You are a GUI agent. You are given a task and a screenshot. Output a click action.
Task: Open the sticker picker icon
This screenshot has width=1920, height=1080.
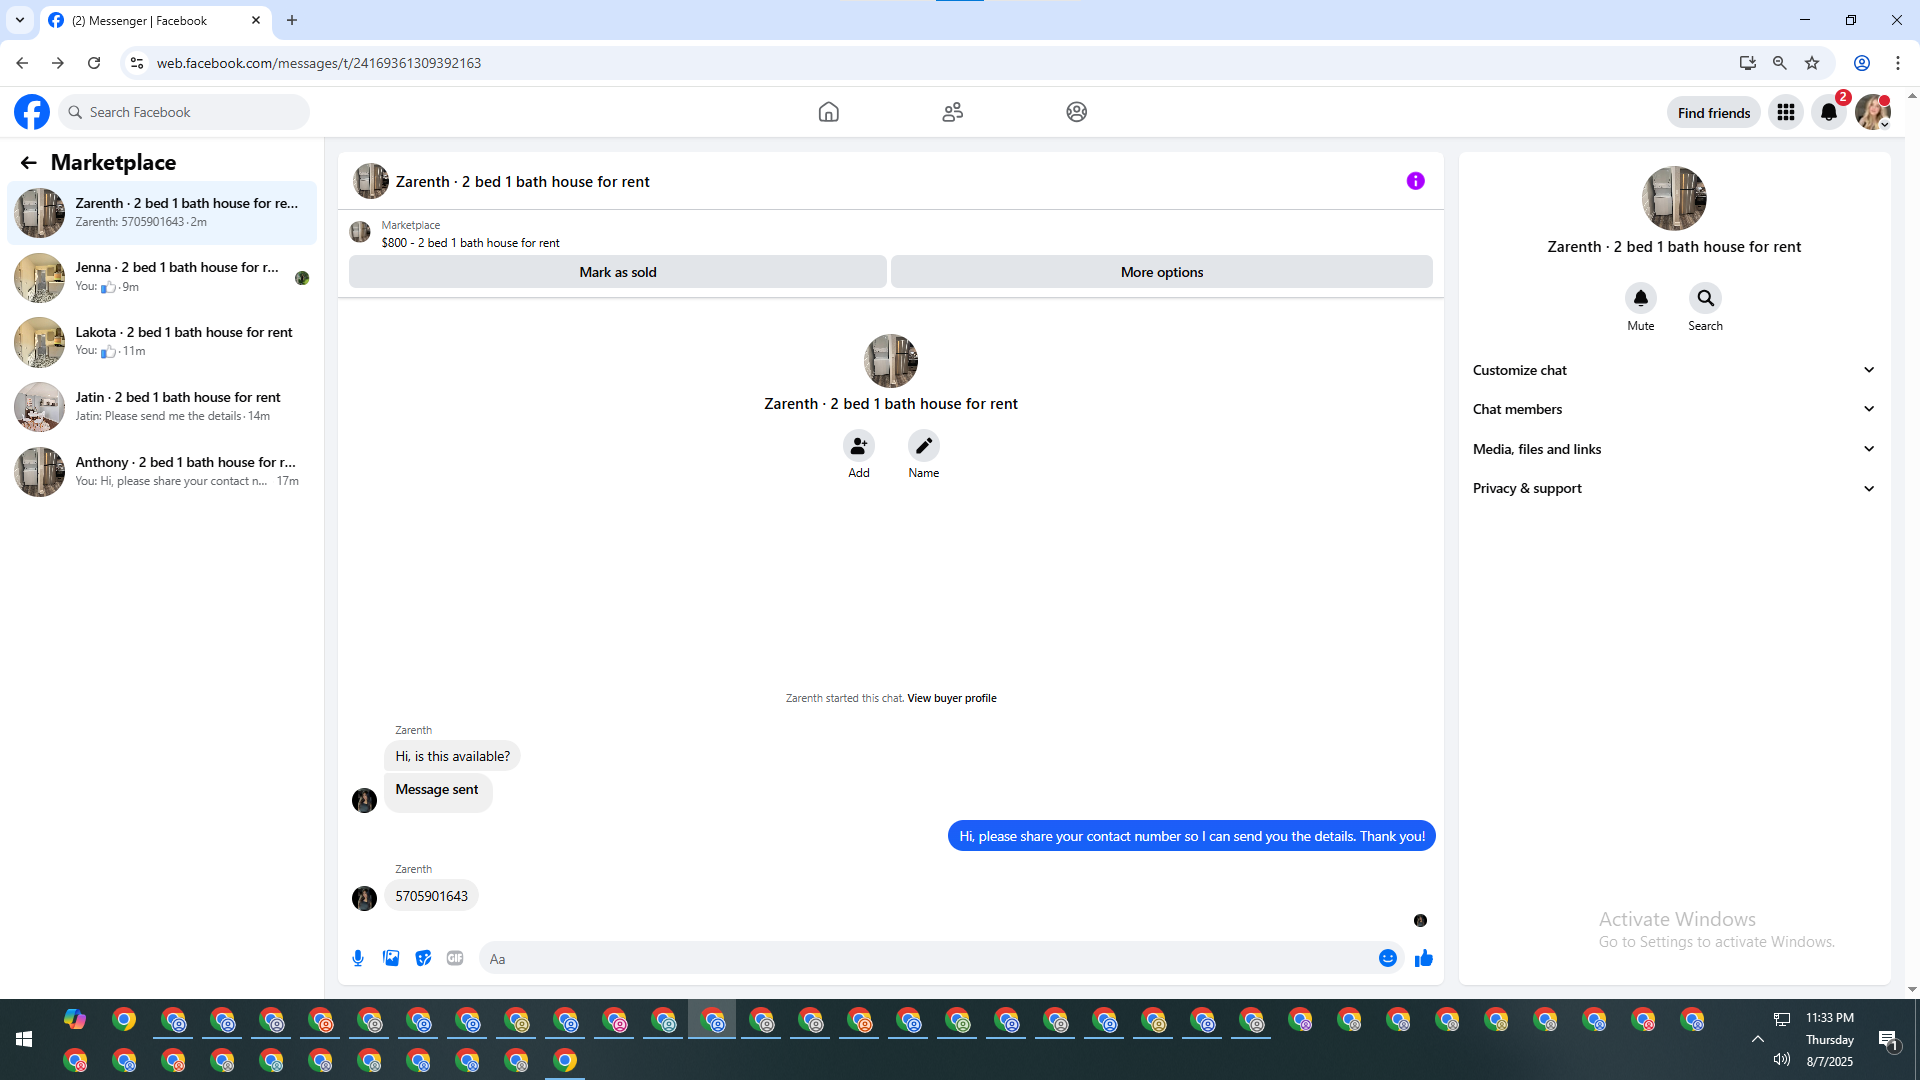point(423,958)
